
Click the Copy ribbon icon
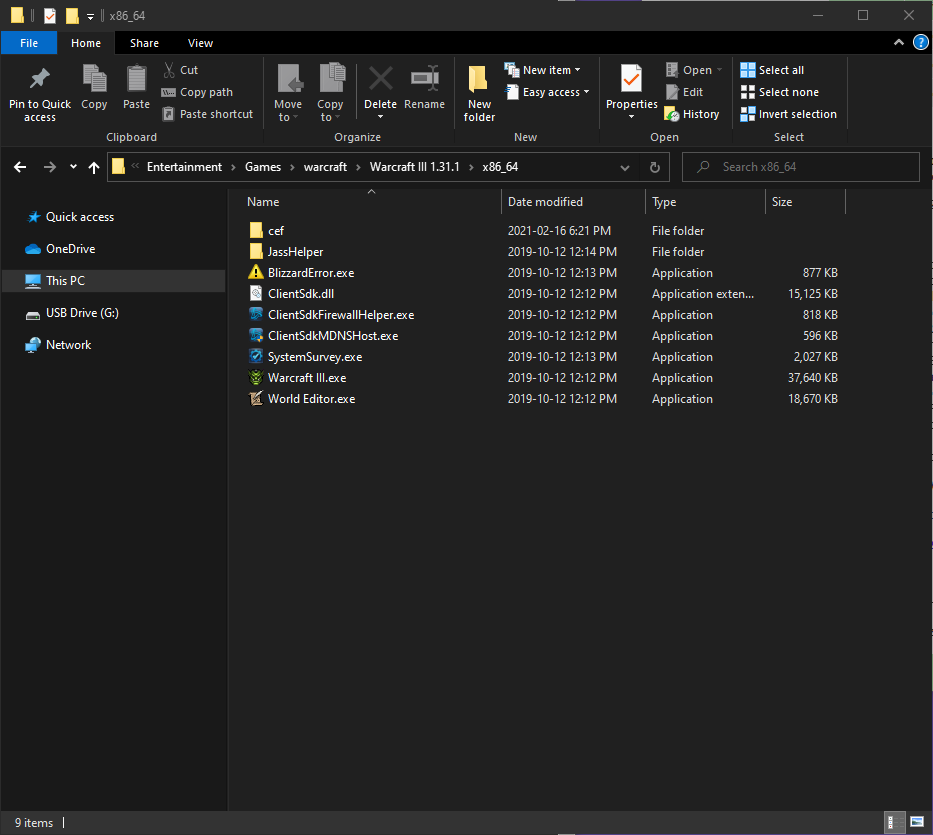[x=94, y=79]
